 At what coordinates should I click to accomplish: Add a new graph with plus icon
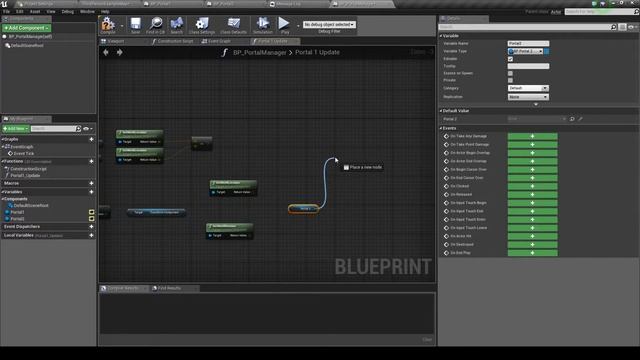(91, 139)
